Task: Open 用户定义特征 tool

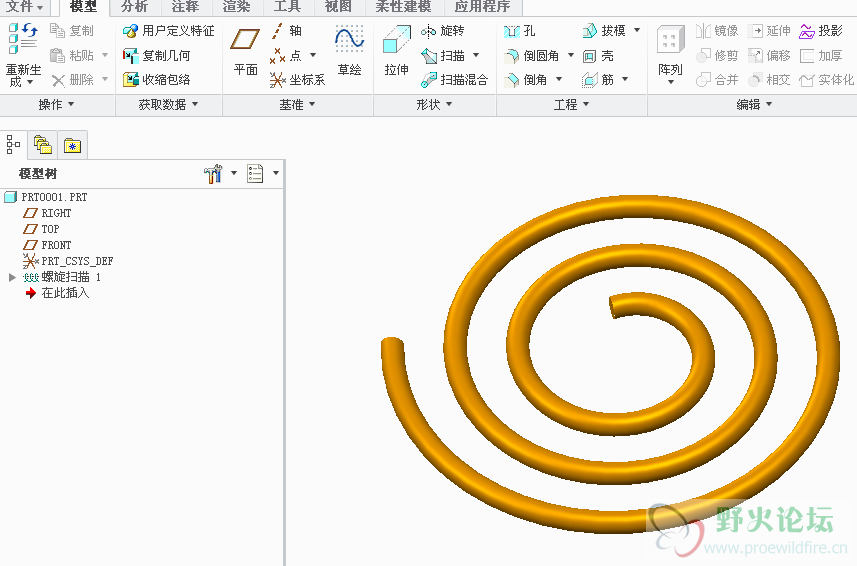Action: pyautogui.click(x=168, y=31)
